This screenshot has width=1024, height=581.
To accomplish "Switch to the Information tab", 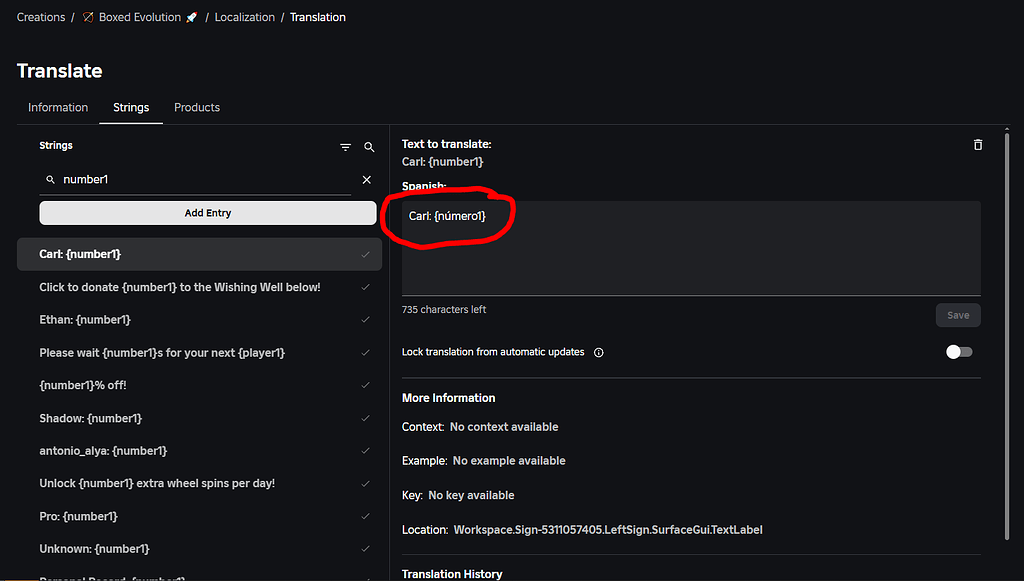I will click(58, 107).
